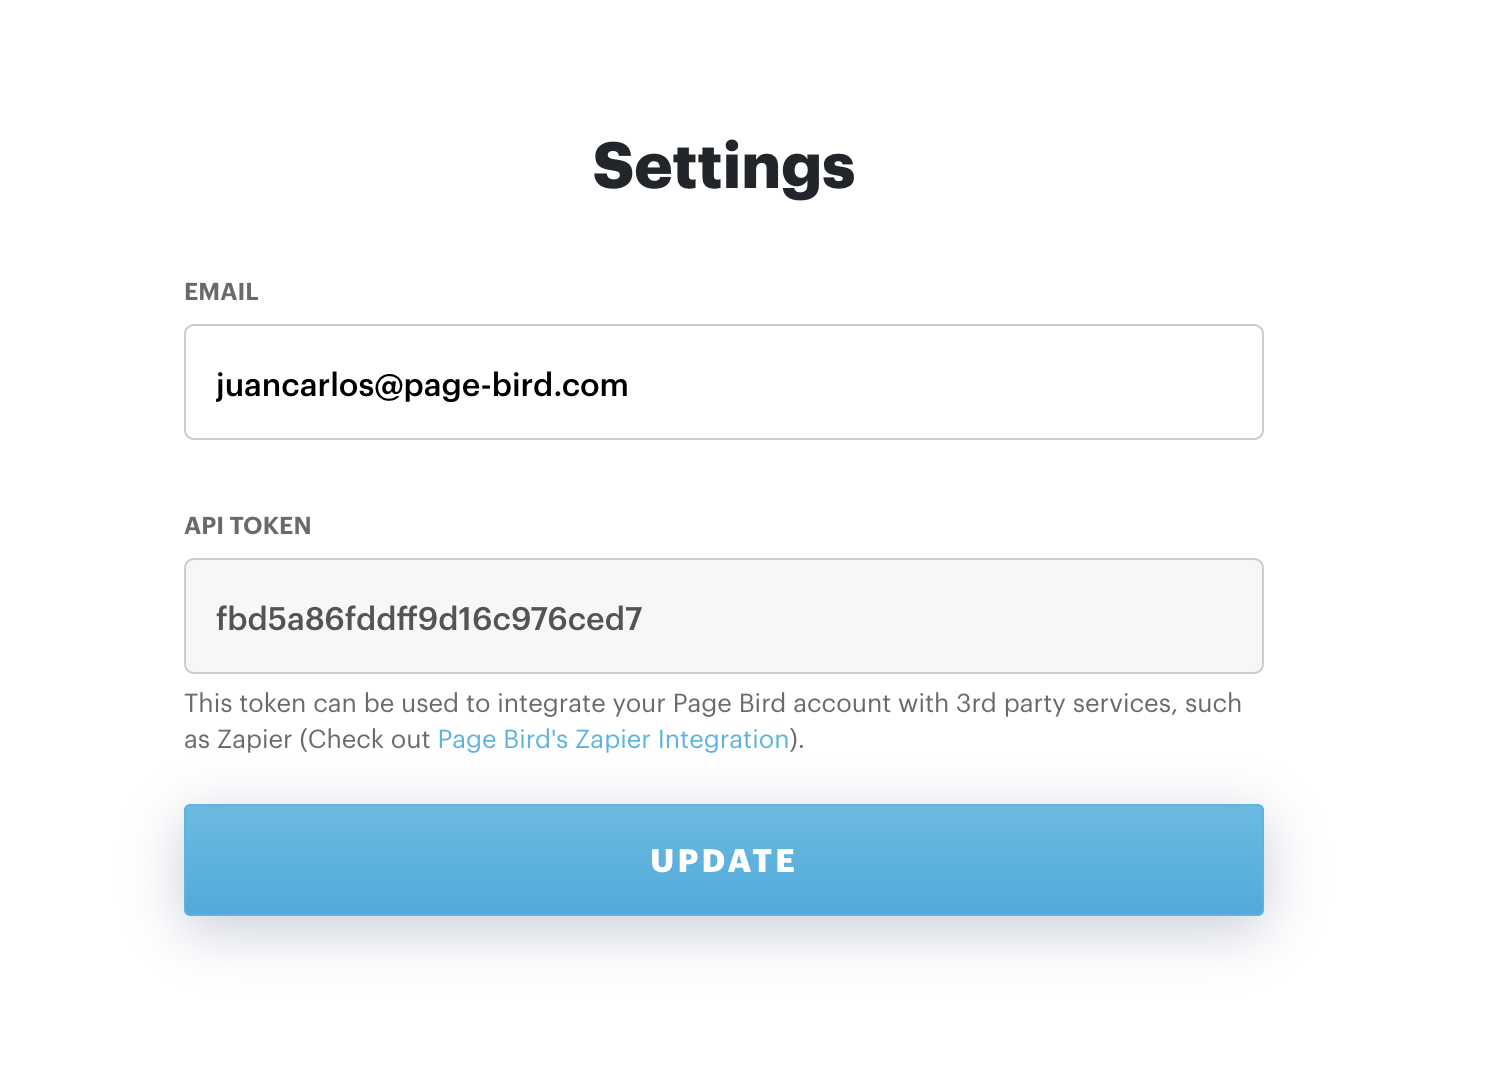Click the Settings page heading

point(724,167)
